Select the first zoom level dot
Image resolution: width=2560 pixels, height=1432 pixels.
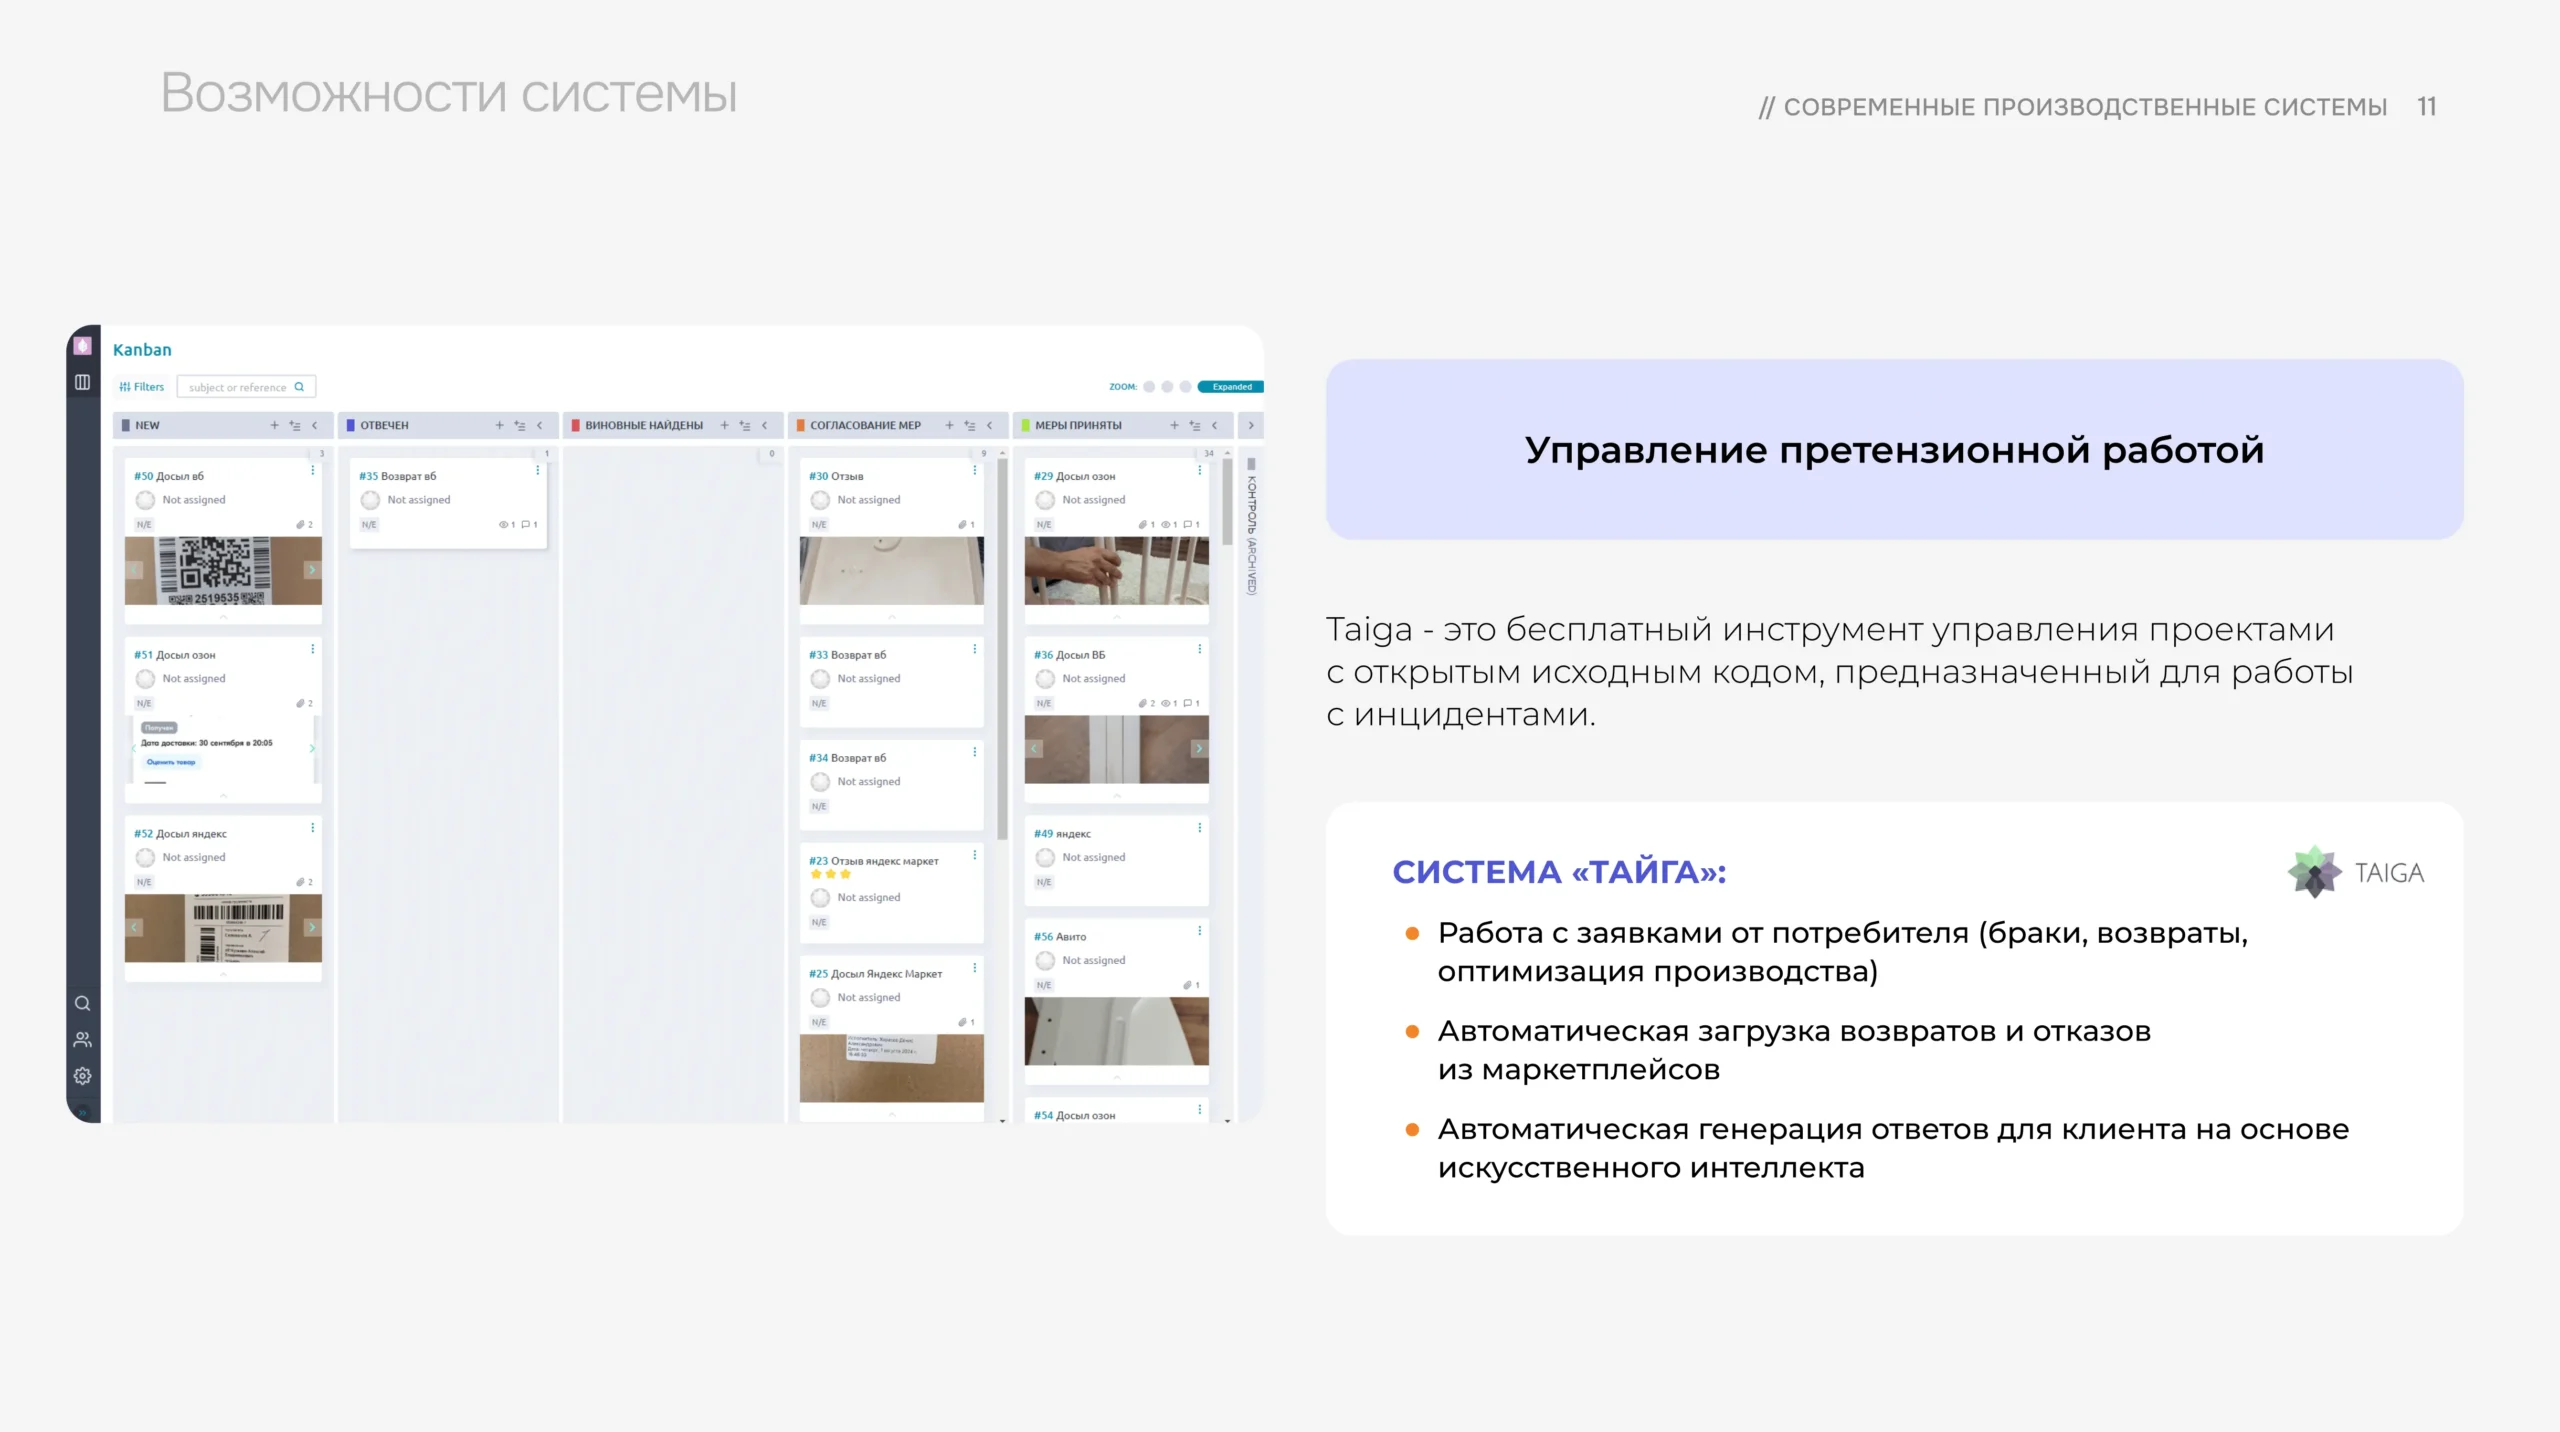(x=1149, y=387)
